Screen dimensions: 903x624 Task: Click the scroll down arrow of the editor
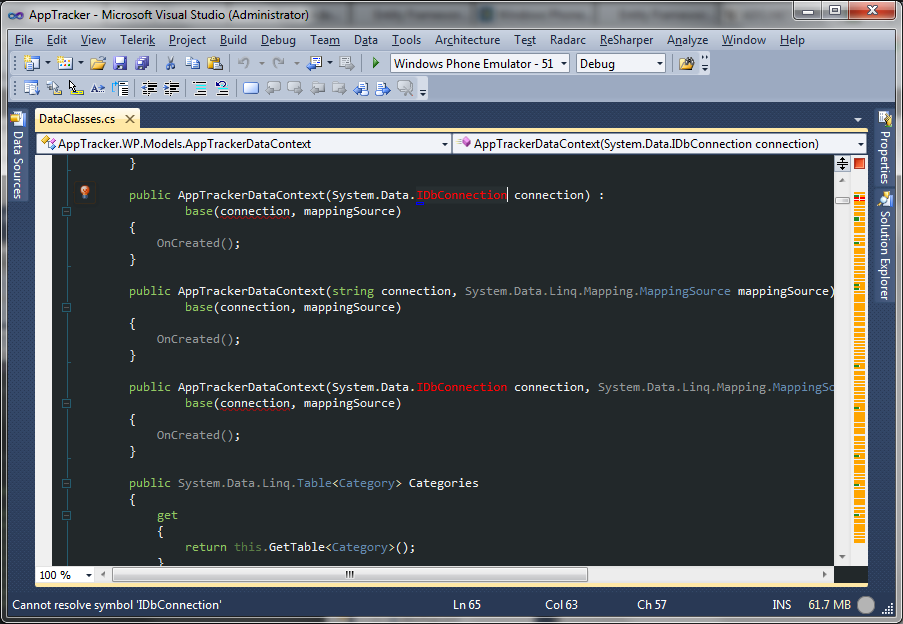point(842,557)
